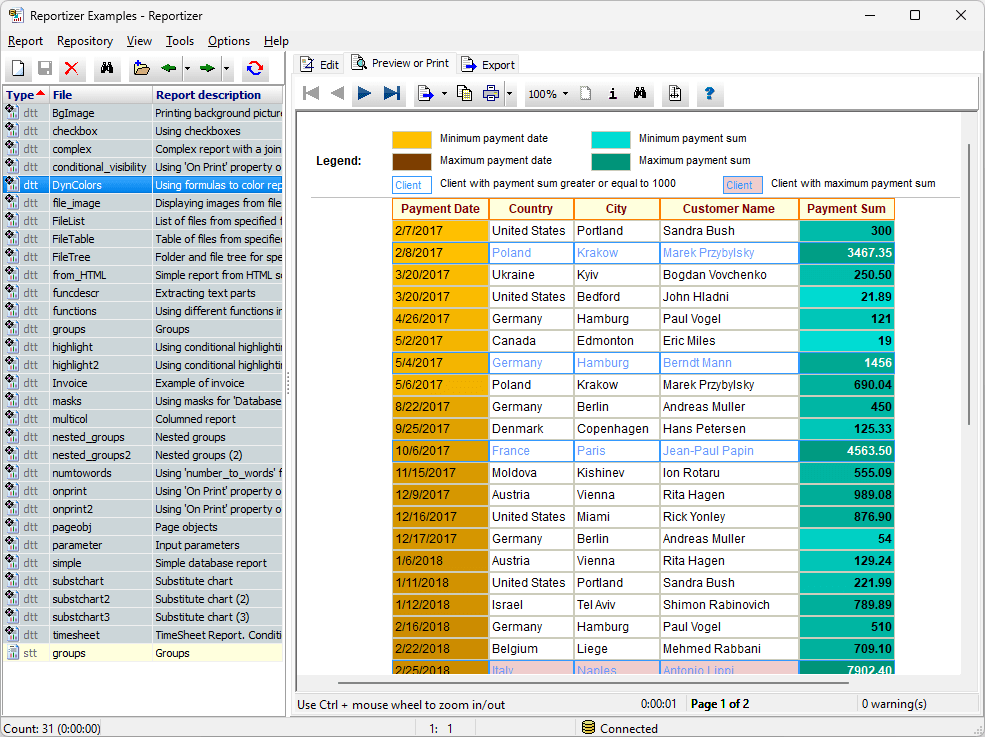Click the blue question mark help icon

click(x=709, y=94)
